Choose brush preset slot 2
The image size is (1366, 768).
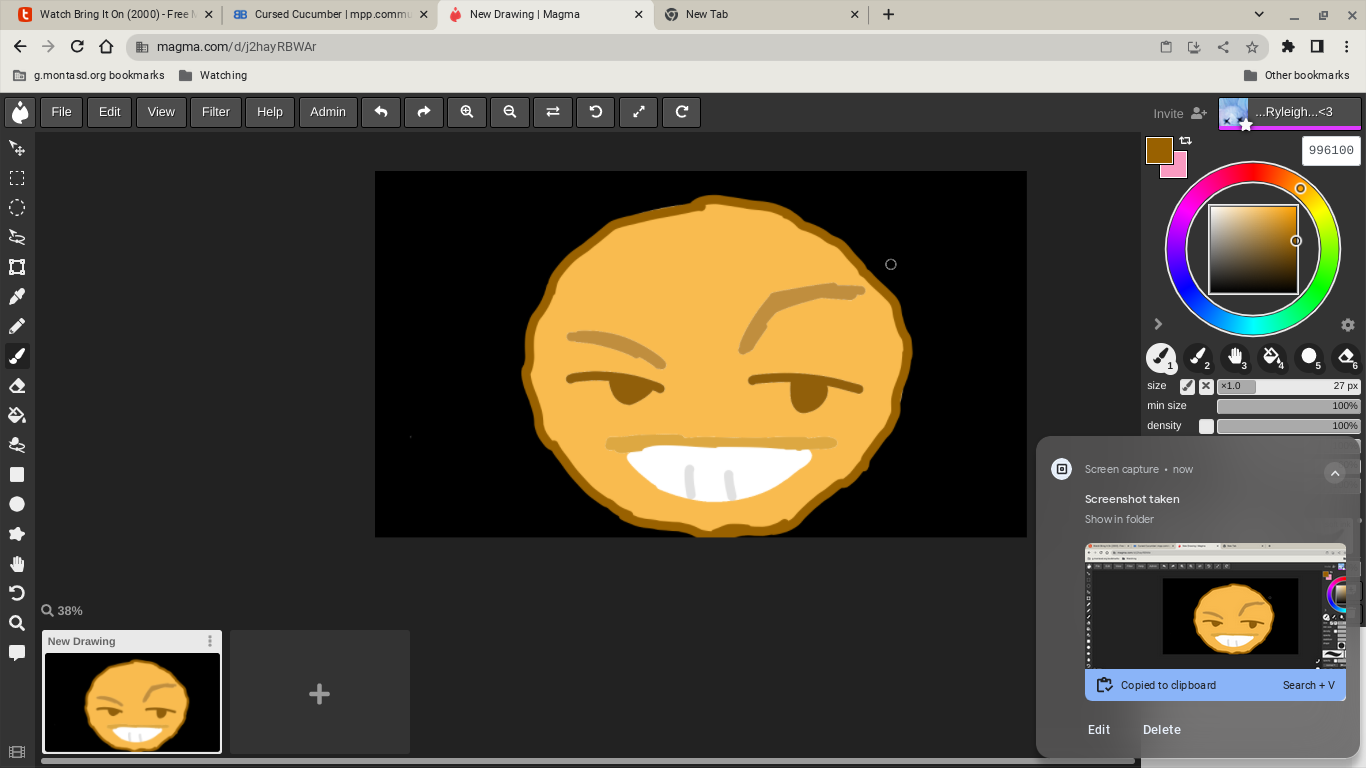[1198, 357]
